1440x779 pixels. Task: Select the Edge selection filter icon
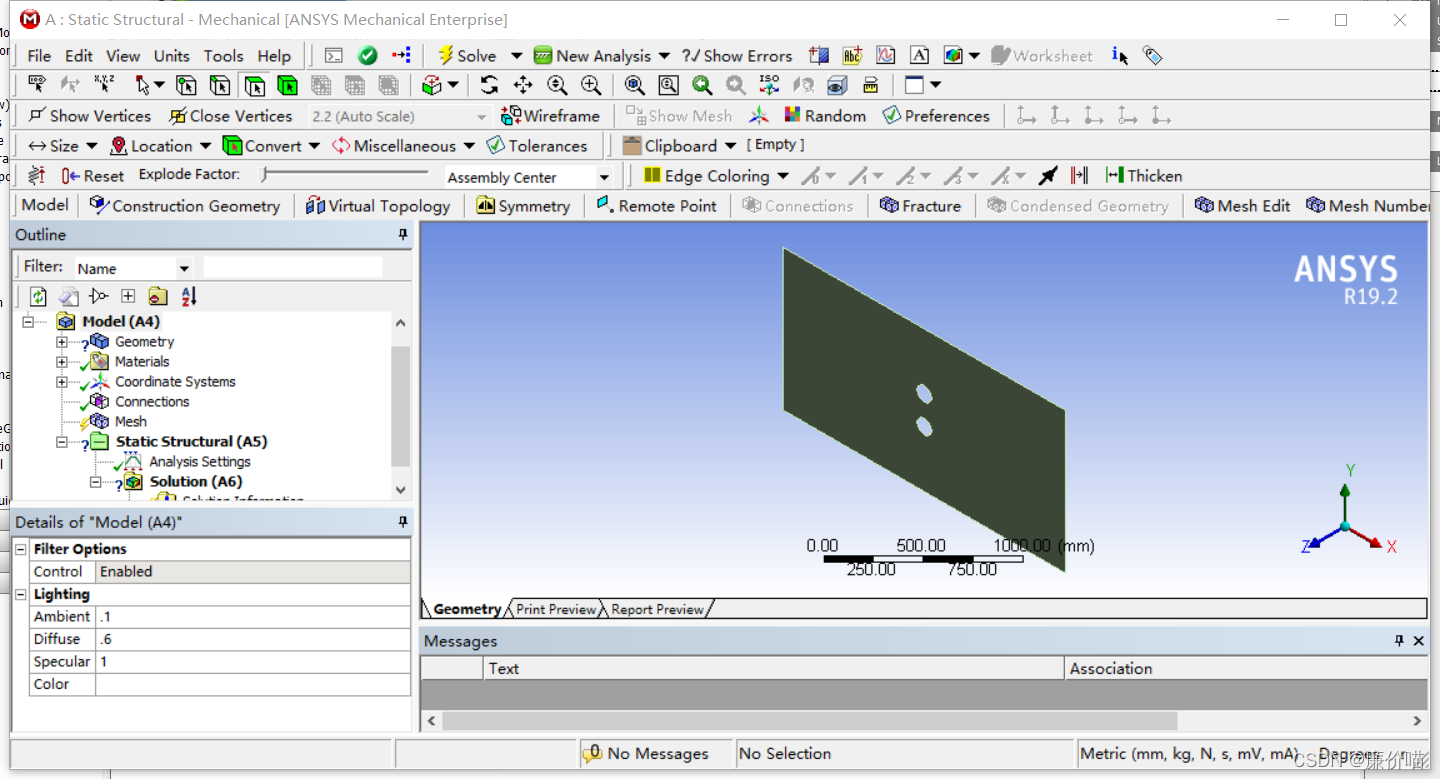point(220,86)
